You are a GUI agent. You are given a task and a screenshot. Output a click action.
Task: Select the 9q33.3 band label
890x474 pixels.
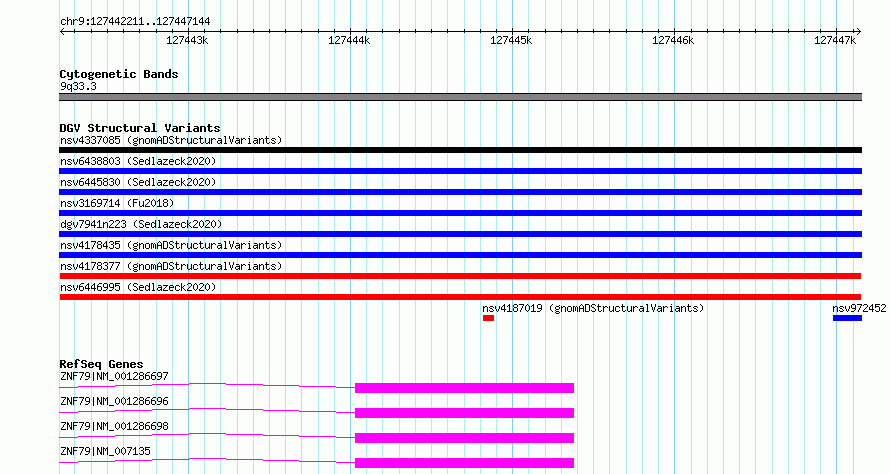[x=78, y=86]
